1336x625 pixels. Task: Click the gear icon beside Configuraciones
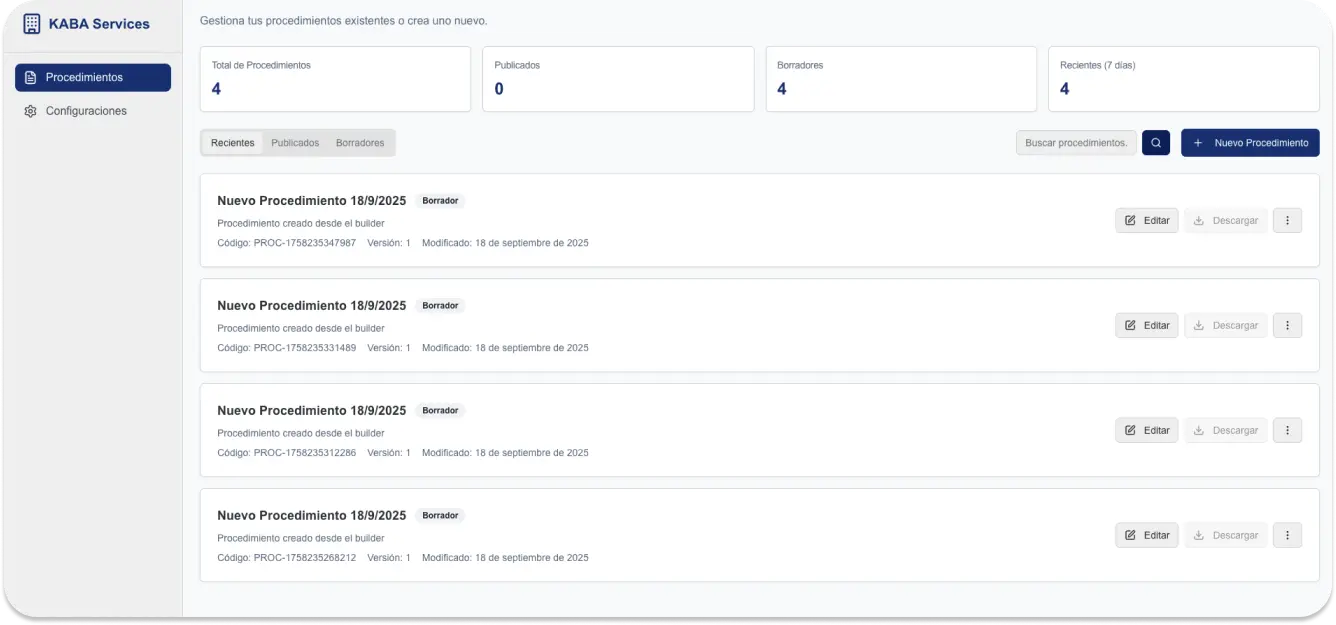(x=30, y=111)
